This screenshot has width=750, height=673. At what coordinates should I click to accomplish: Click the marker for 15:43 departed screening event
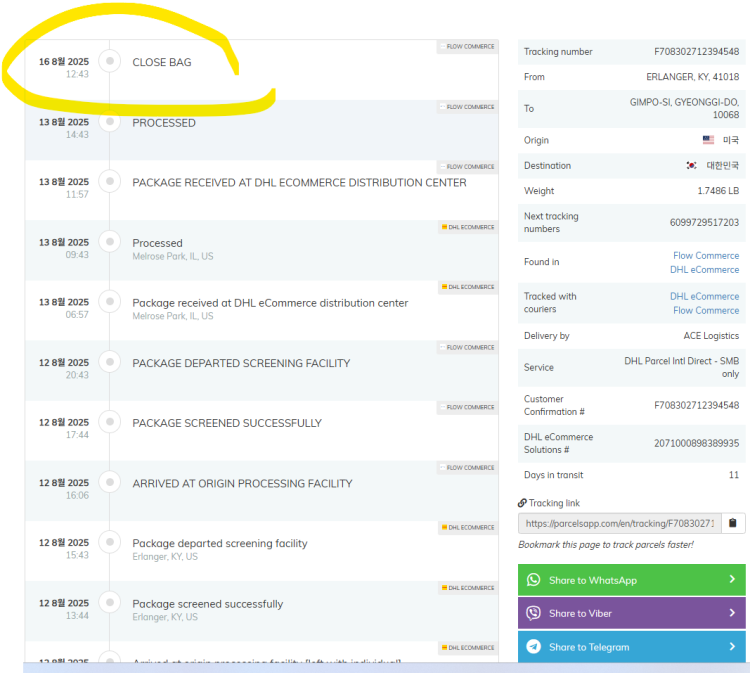pos(110,541)
